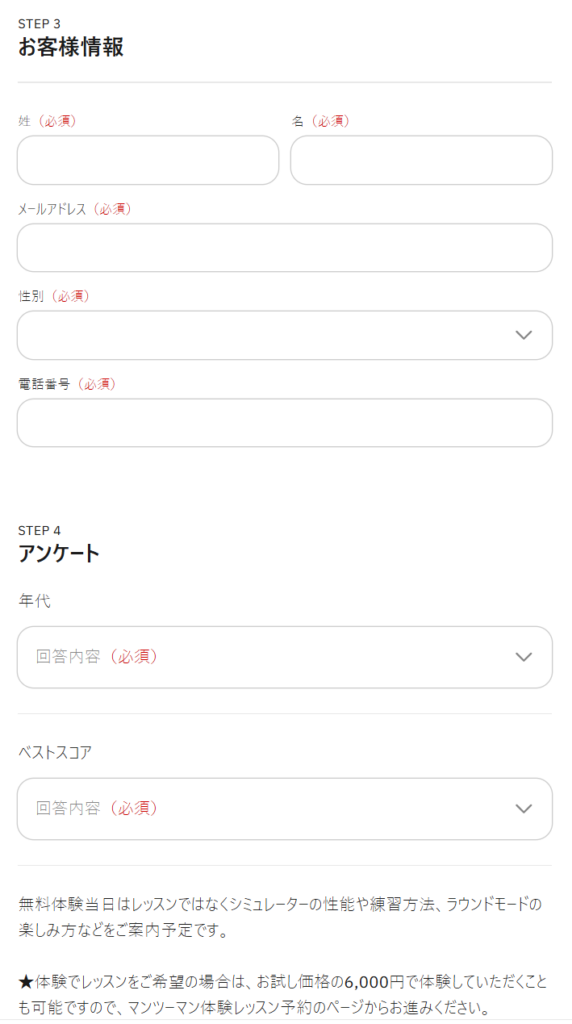Expand the ベストスコア 回答内容 dropdown

tap(285, 808)
